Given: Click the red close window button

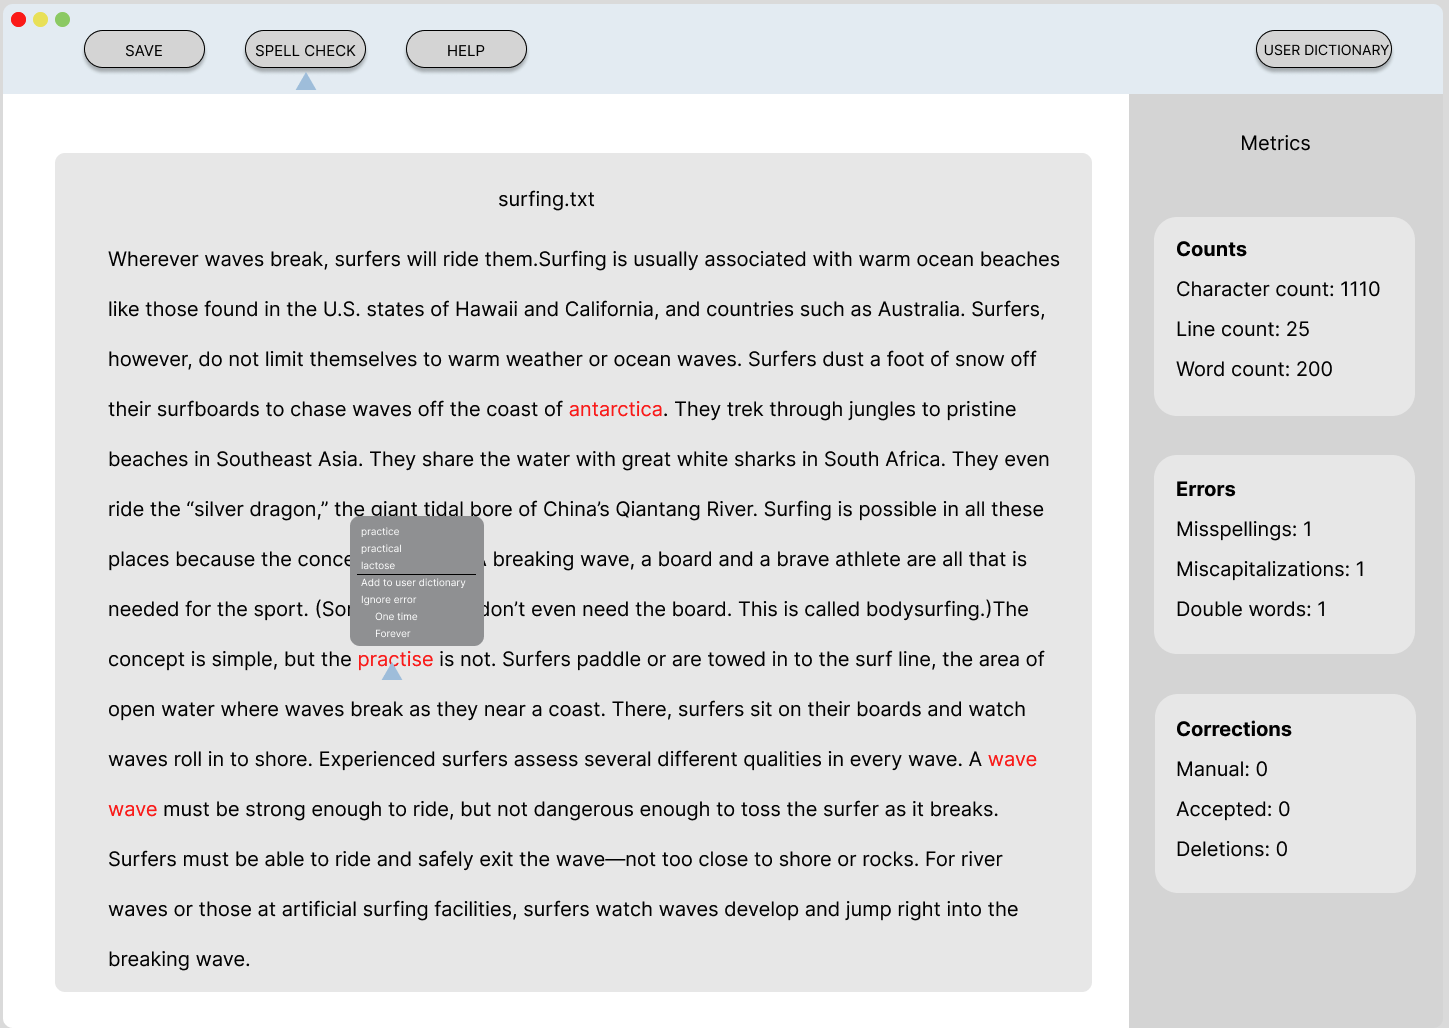Looking at the screenshot, I should 18,19.
